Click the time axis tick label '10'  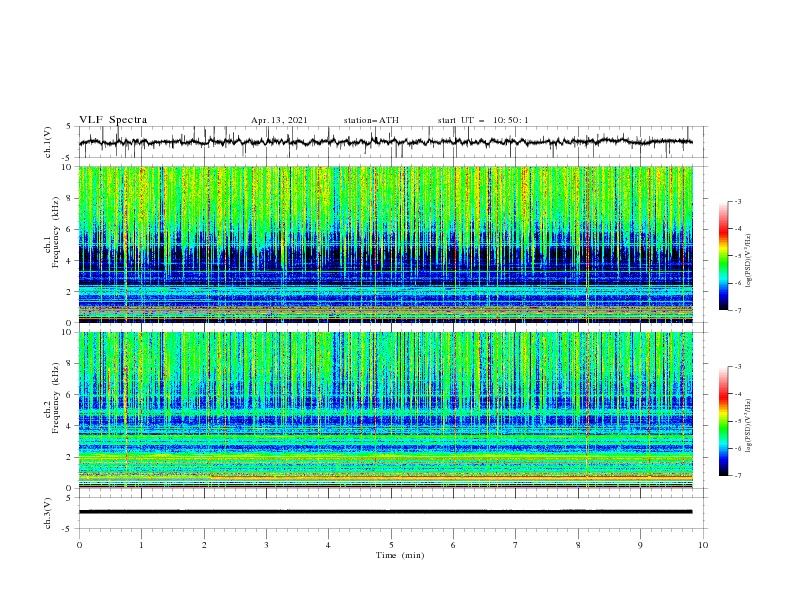coord(703,545)
